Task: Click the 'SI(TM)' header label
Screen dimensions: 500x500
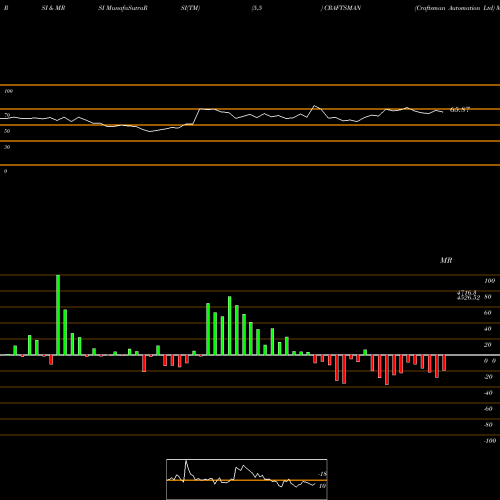Action: pyautogui.click(x=190, y=8)
